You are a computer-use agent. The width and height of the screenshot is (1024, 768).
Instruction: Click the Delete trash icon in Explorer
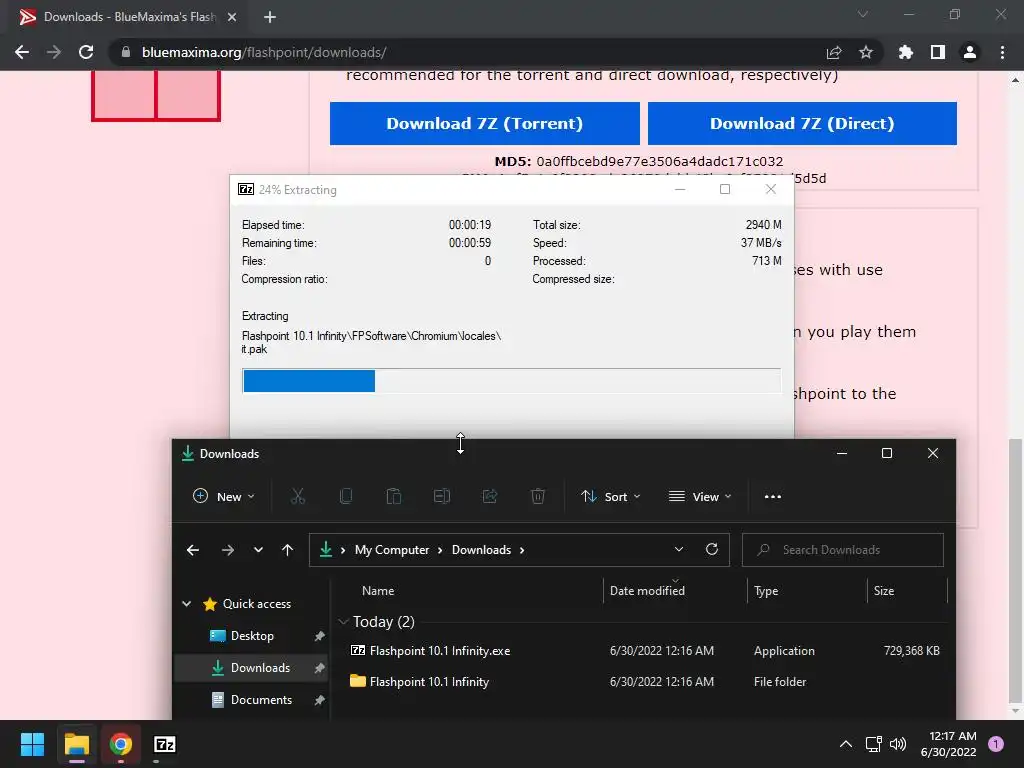tap(537, 496)
